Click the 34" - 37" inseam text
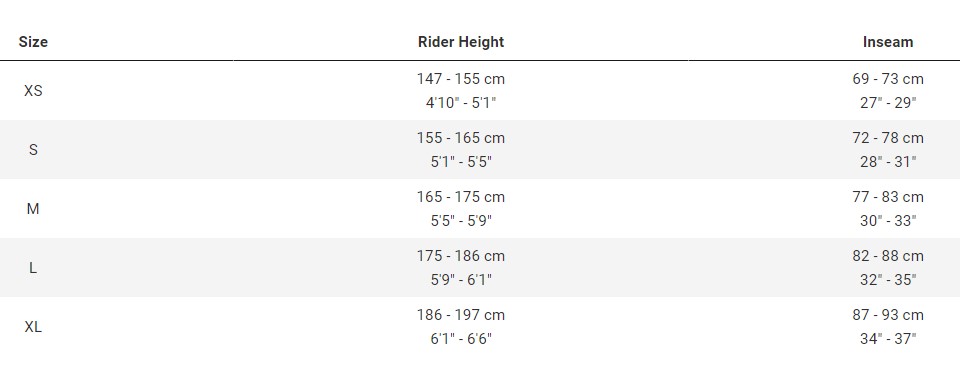The height and width of the screenshot is (388, 960). coord(888,338)
